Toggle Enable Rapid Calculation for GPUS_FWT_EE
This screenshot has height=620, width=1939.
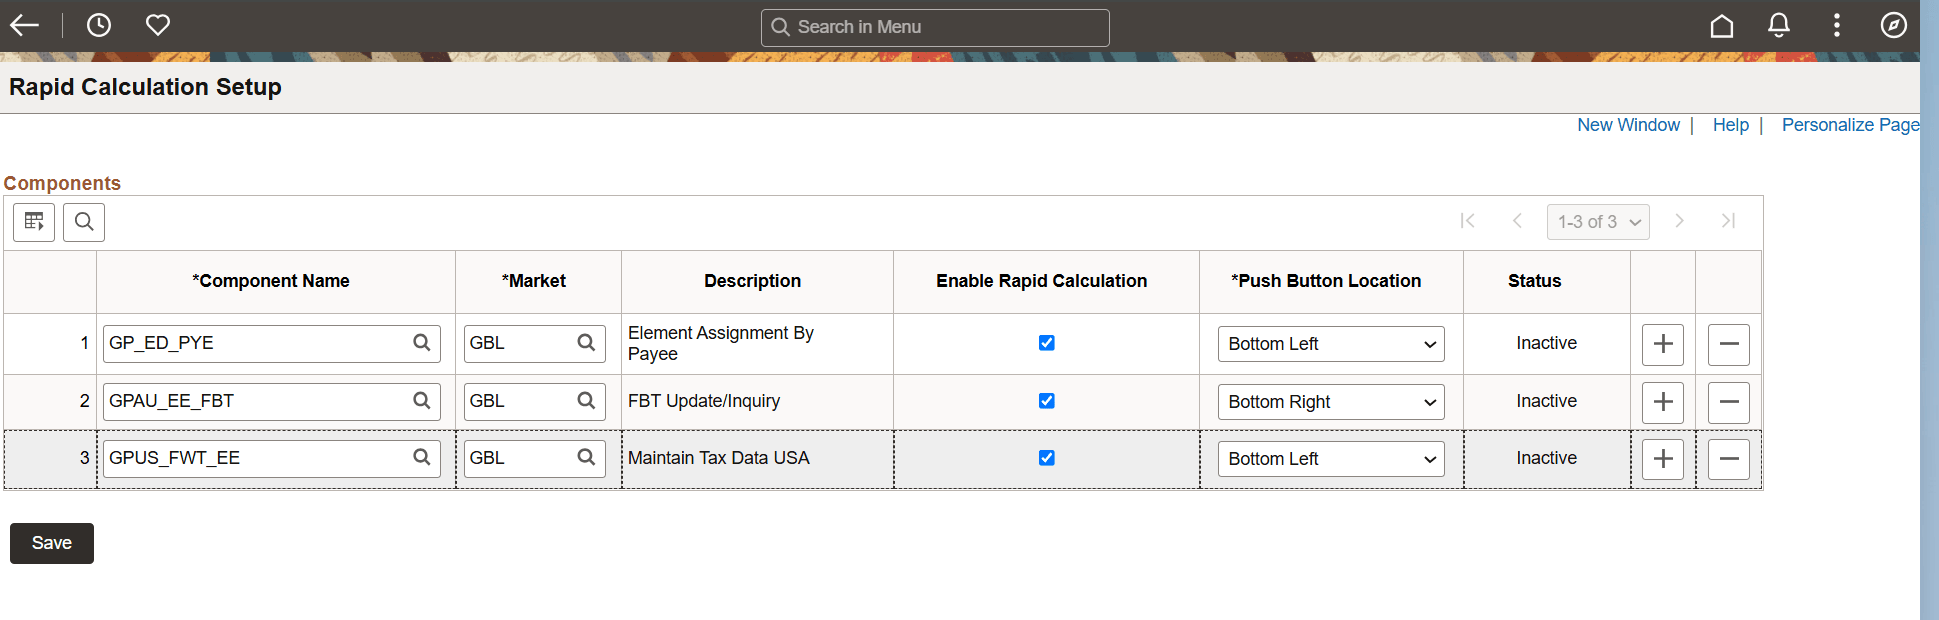click(1047, 458)
